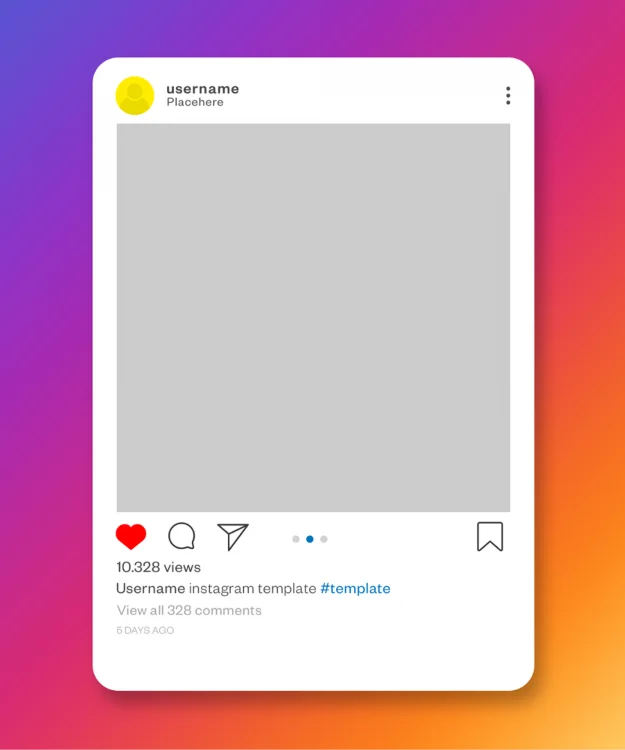
Task: Open the three-dot more options menu
Action: point(508,96)
